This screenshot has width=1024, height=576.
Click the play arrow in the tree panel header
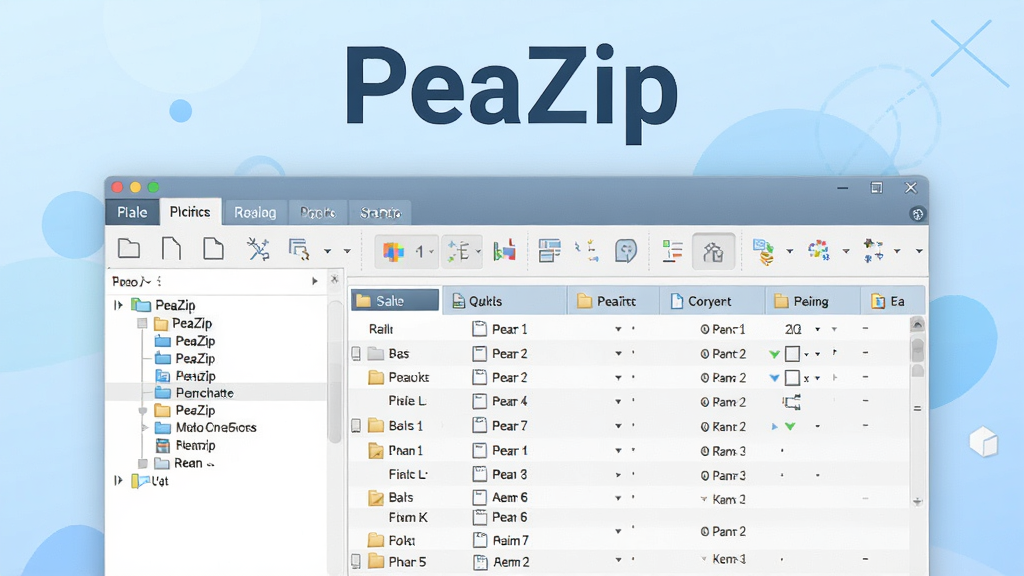(315, 281)
